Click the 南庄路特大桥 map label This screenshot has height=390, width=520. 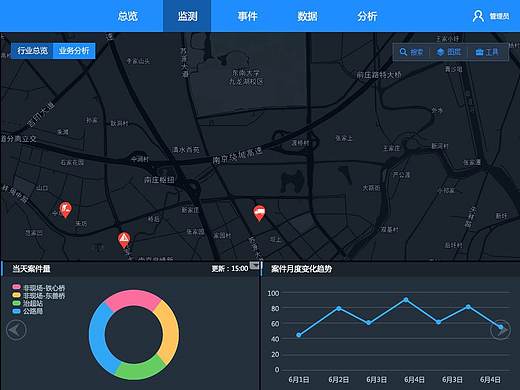pos(379,75)
